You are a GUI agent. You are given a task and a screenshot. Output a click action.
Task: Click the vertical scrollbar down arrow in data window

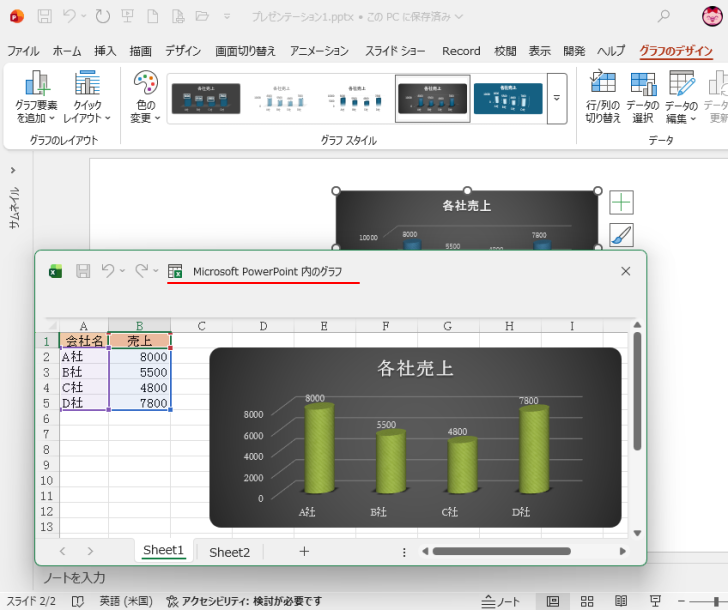click(x=637, y=533)
